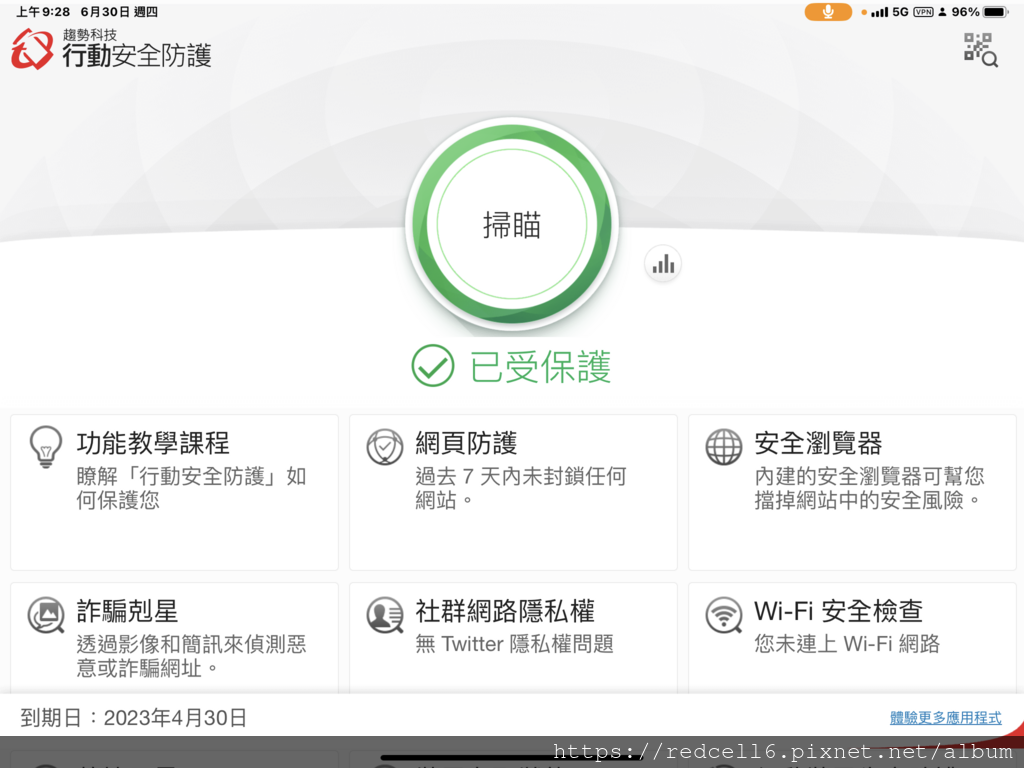Open the Wi-Fi 安全檢查 icon
This screenshot has height=768, width=1024.
724,615
